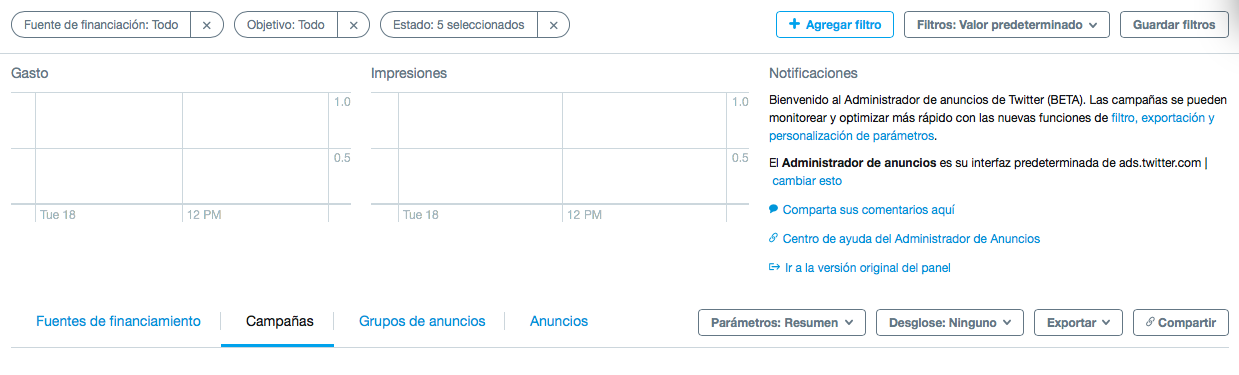1239x375 pixels.
Task: Switch to Fuentes de financiamiento tab
Action: click(118, 321)
